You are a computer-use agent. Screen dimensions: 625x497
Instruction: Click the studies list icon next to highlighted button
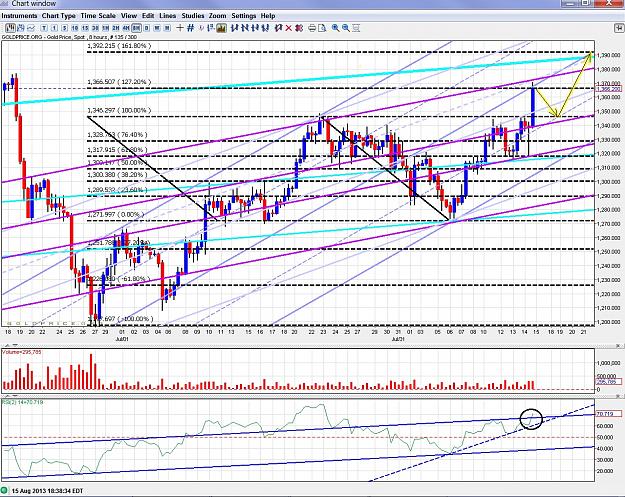pyautogui.click(x=210, y=28)
